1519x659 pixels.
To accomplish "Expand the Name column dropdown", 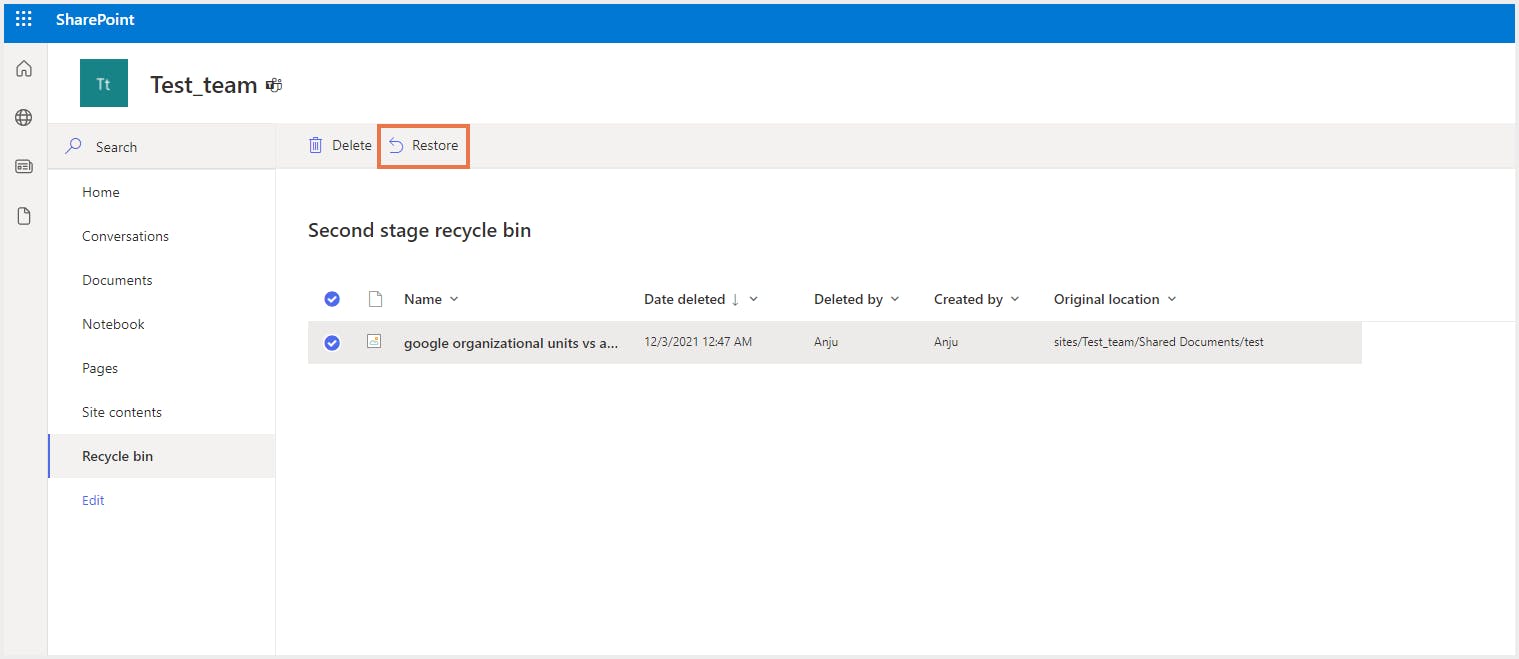I will (454, 299).
